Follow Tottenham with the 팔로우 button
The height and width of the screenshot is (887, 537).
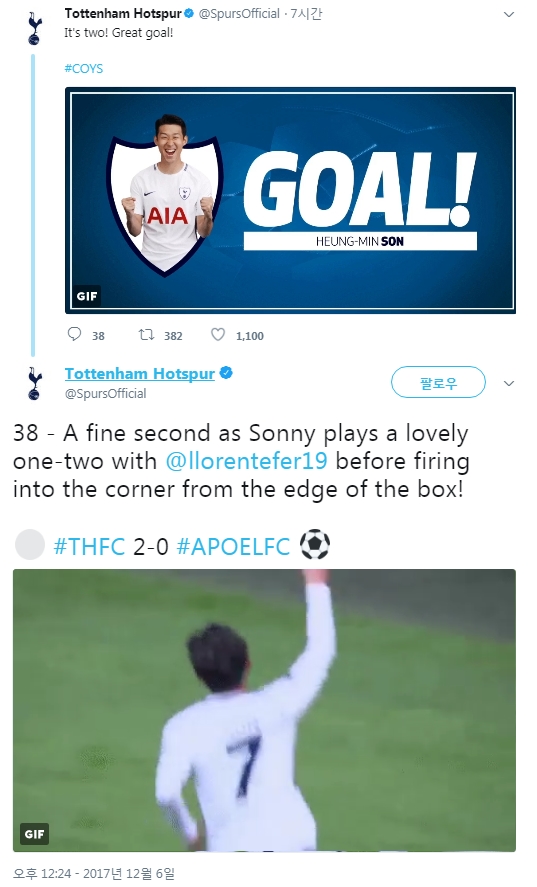(x=438, y=382)
